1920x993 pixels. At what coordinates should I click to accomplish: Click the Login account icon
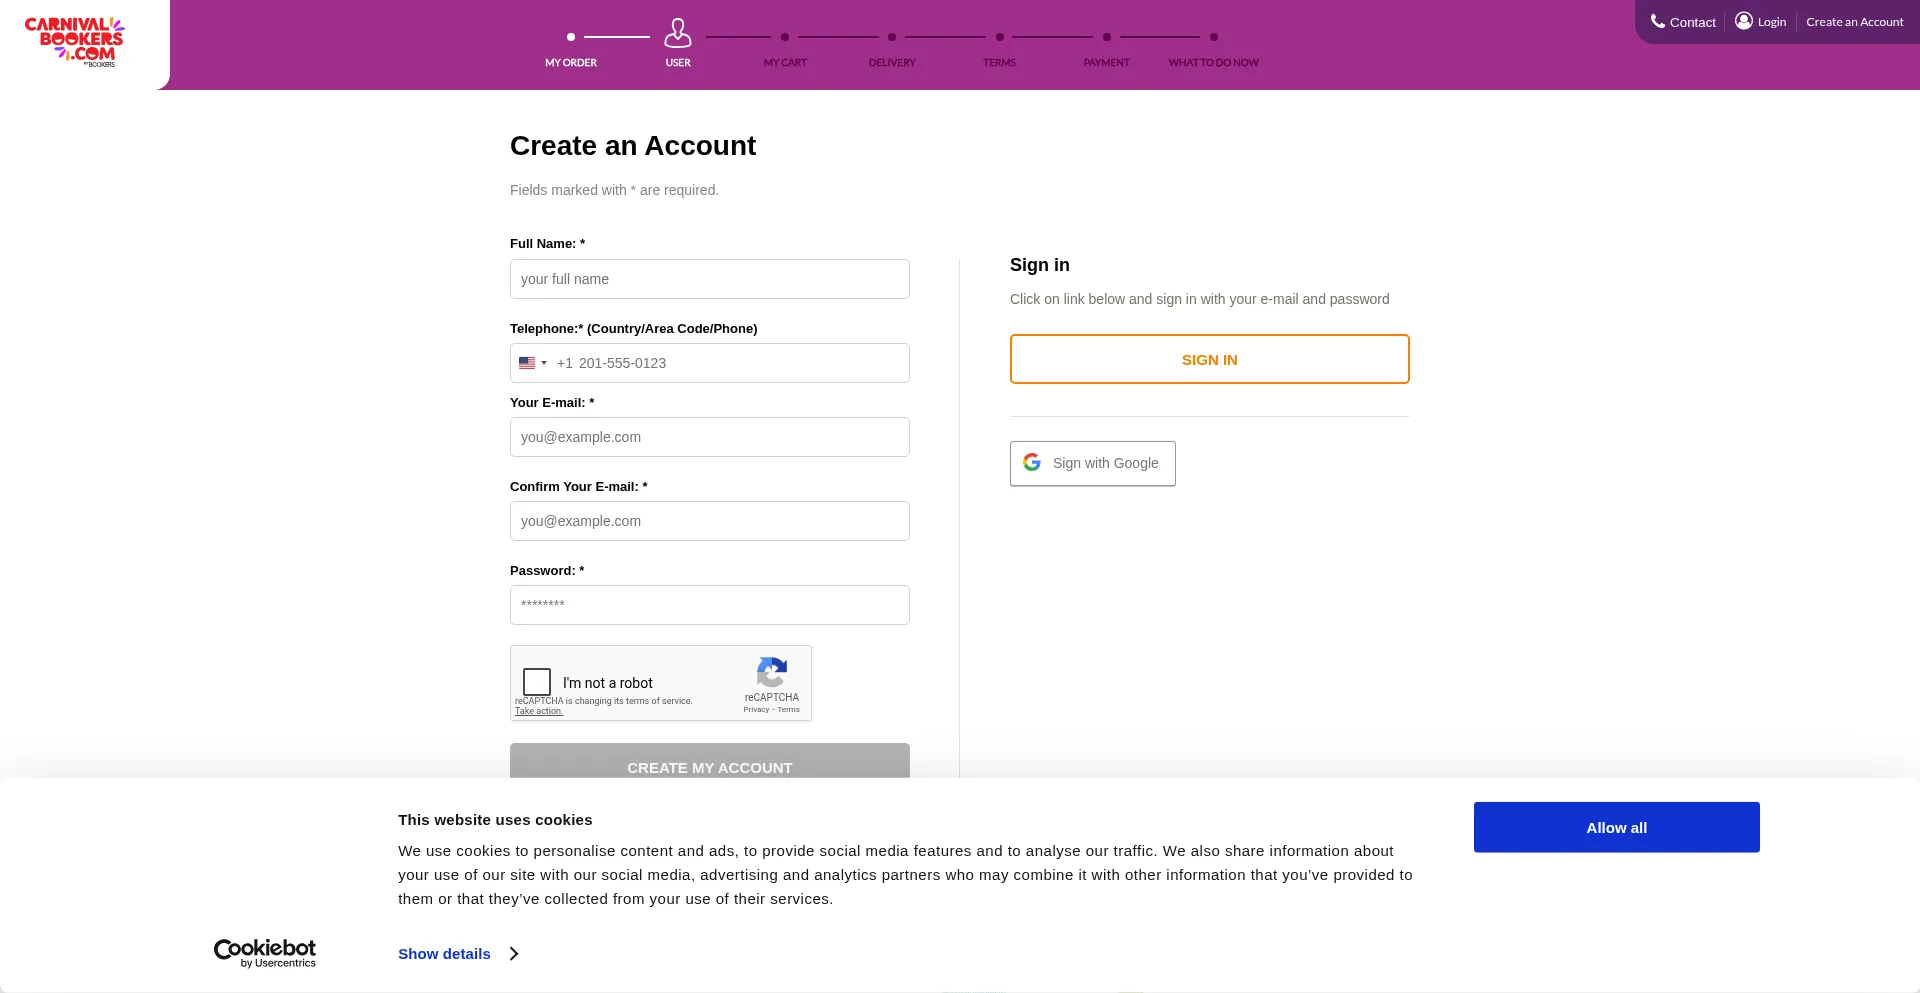1744,20
